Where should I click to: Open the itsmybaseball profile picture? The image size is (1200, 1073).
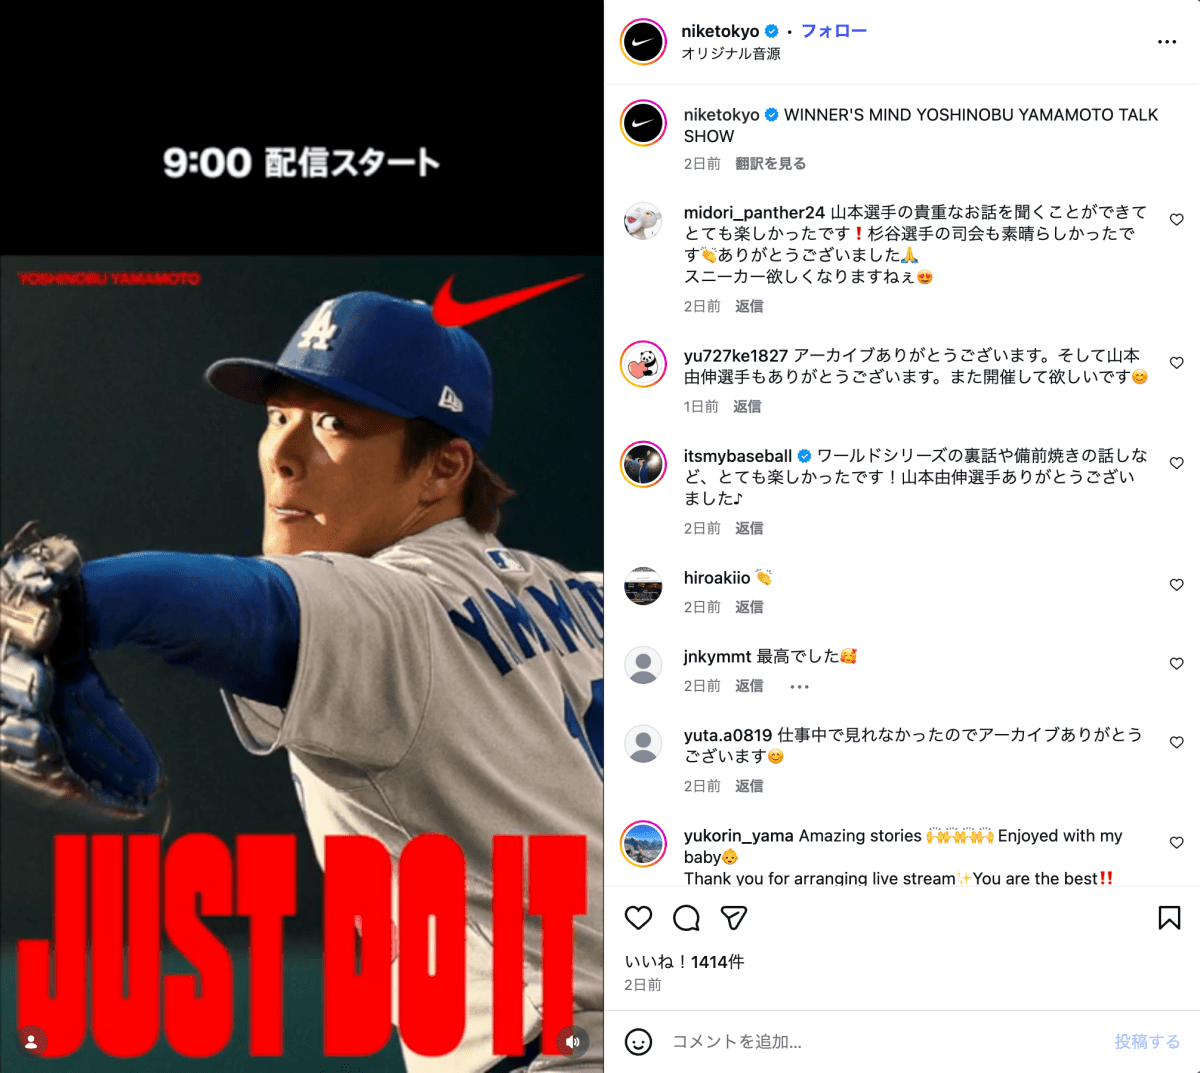(643, 464)
